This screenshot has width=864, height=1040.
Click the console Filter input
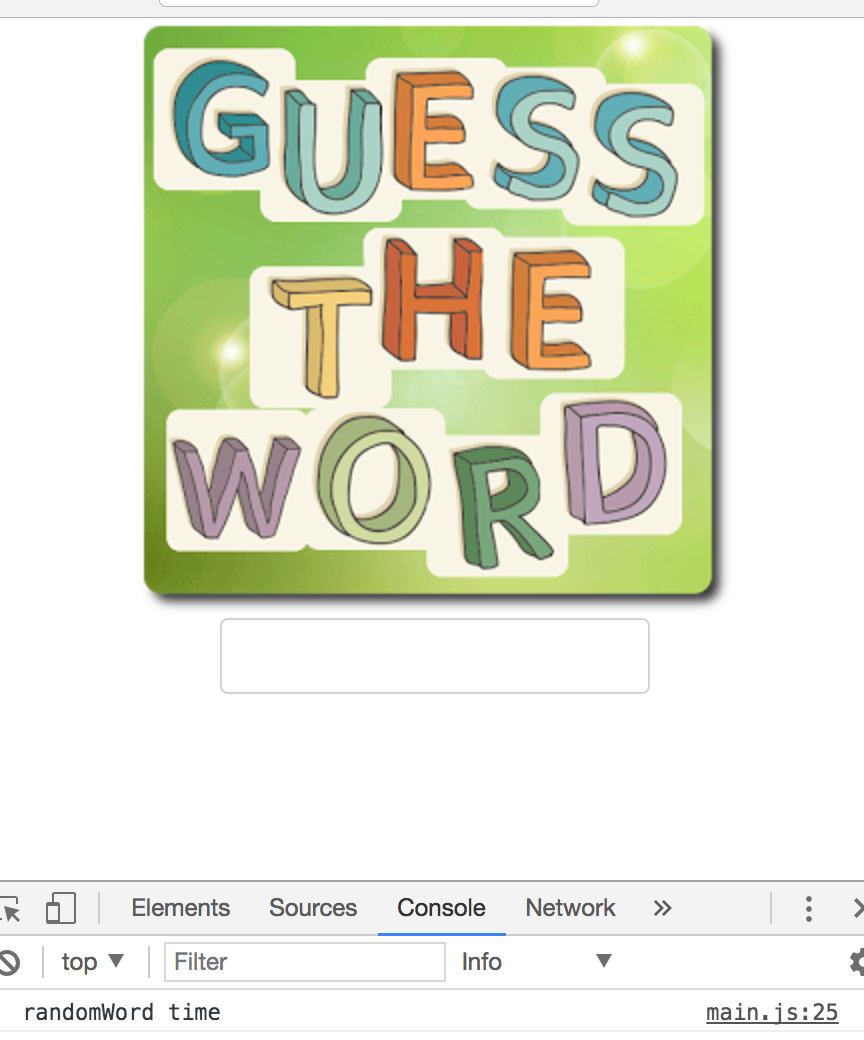(304, 962)
